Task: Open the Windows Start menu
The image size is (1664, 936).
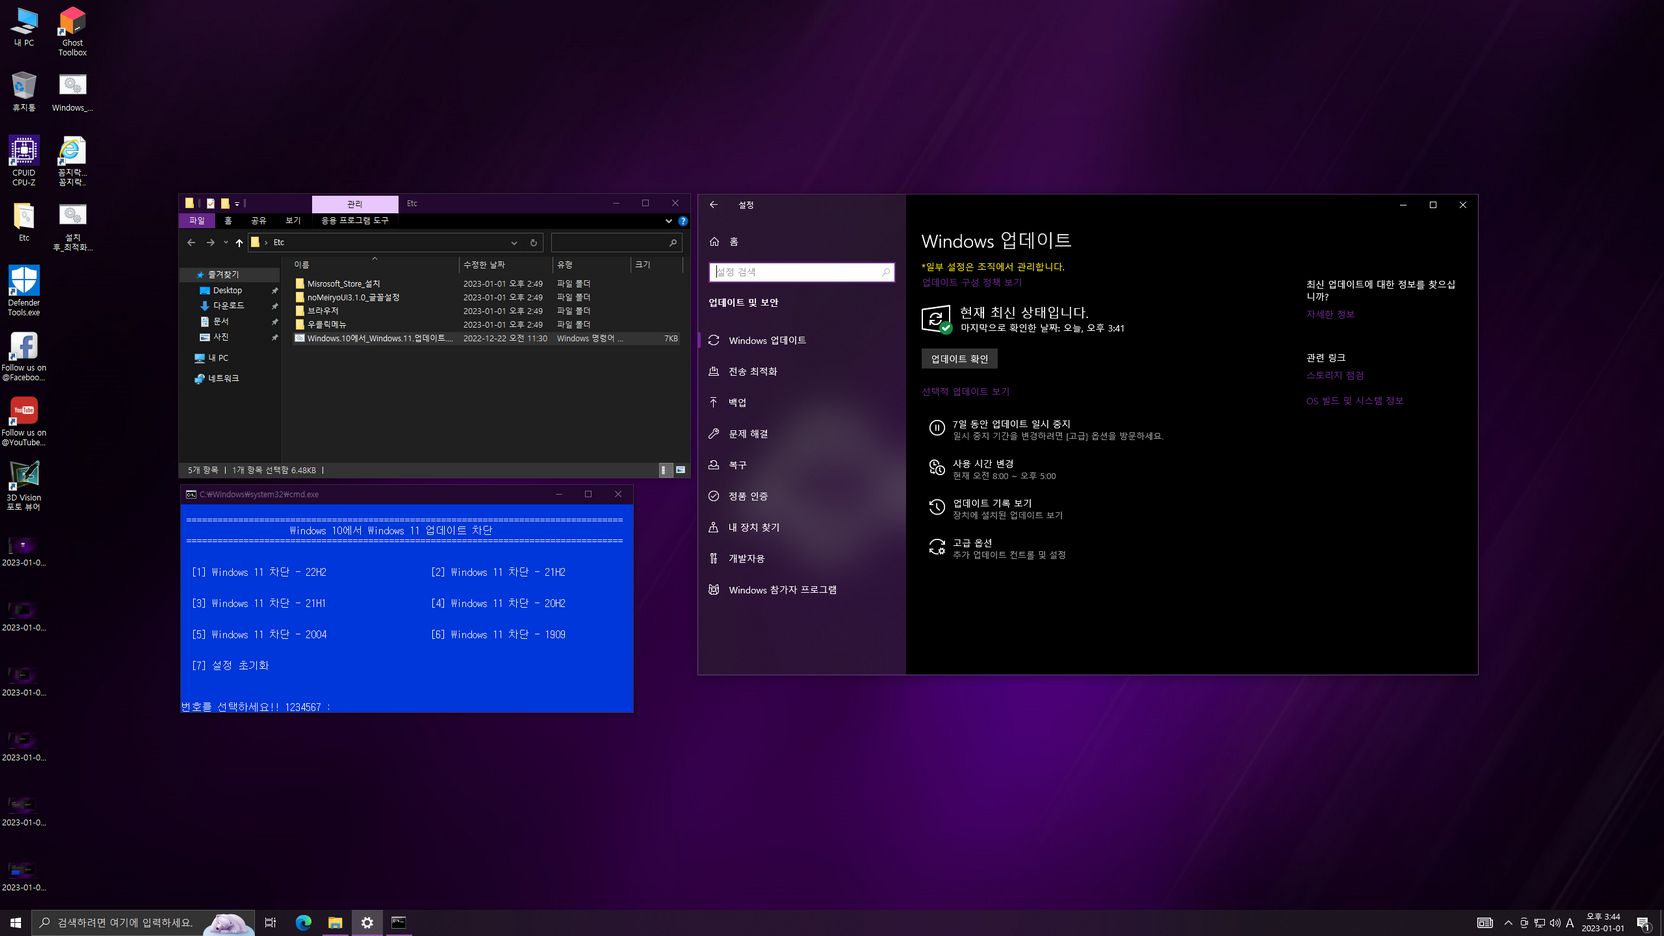Action: (15, 922)
